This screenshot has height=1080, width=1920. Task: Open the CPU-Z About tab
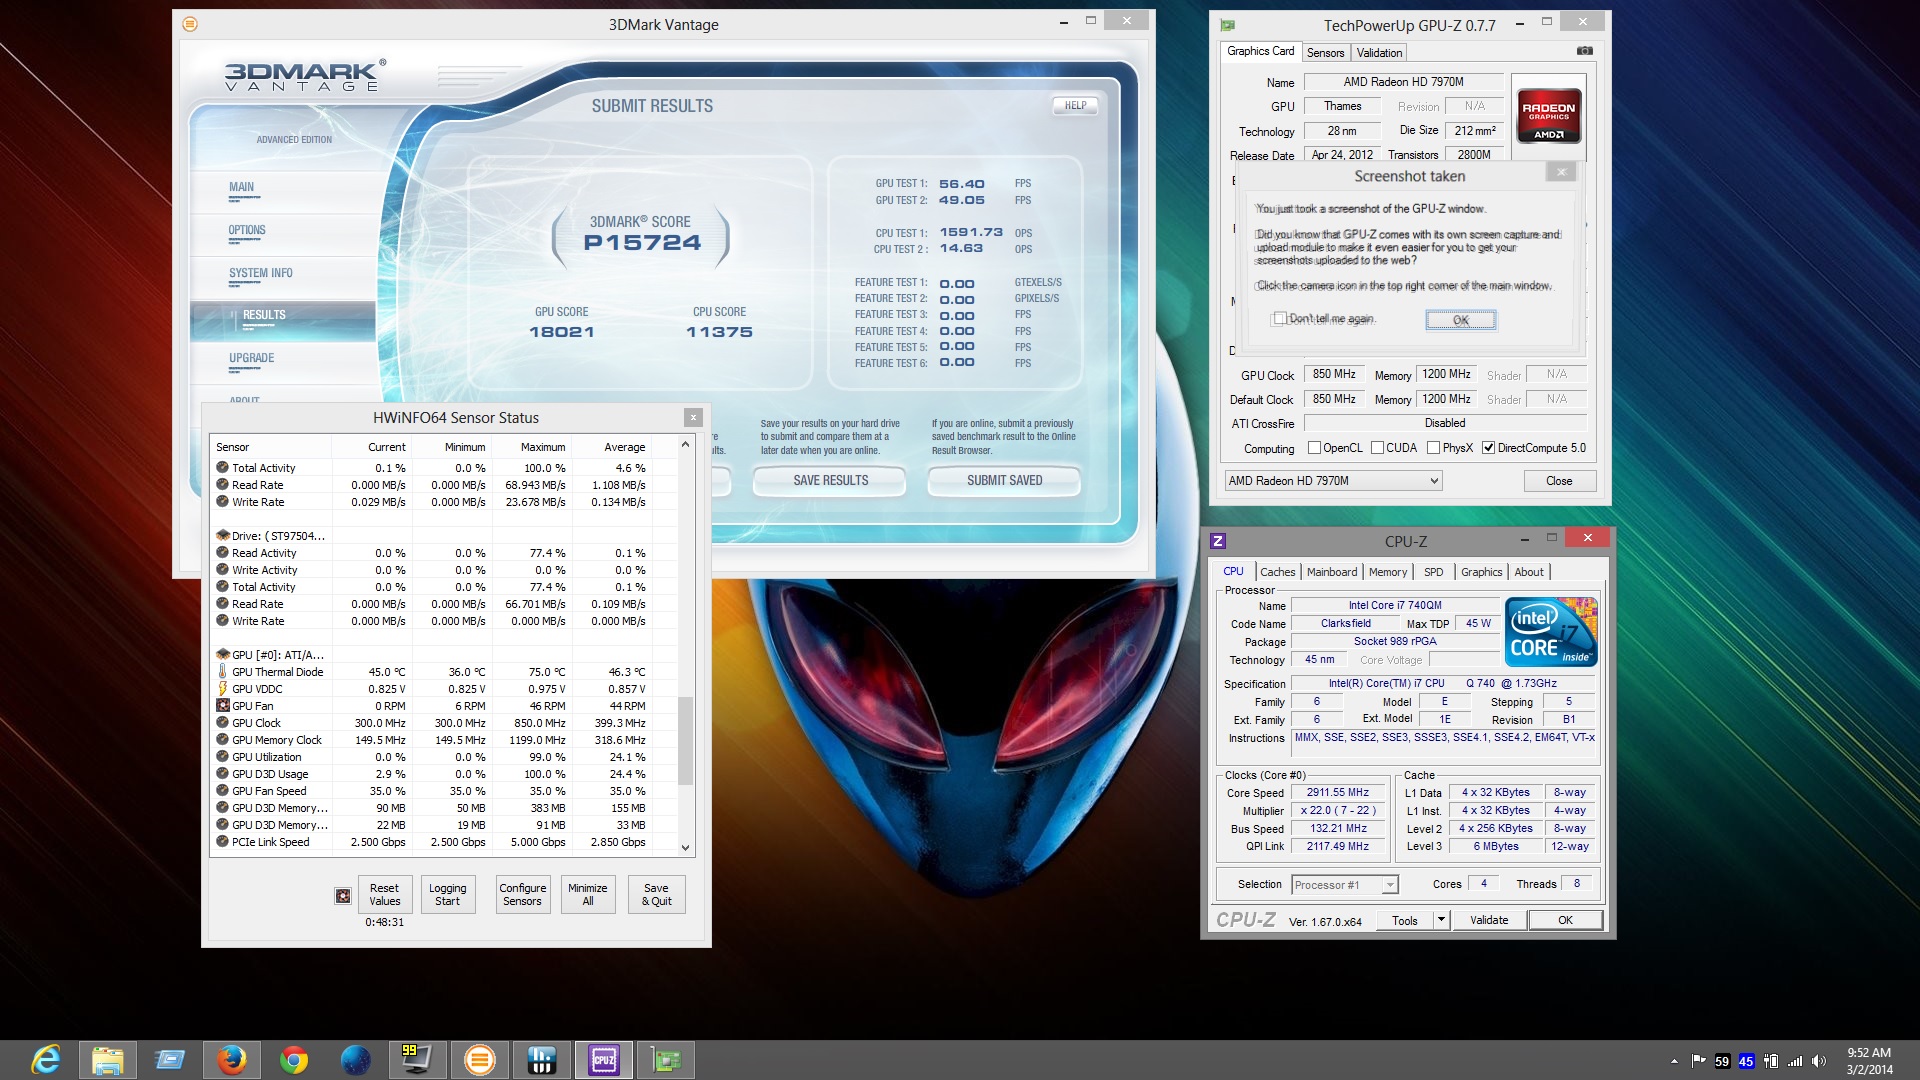click(x=1528, y=572)
